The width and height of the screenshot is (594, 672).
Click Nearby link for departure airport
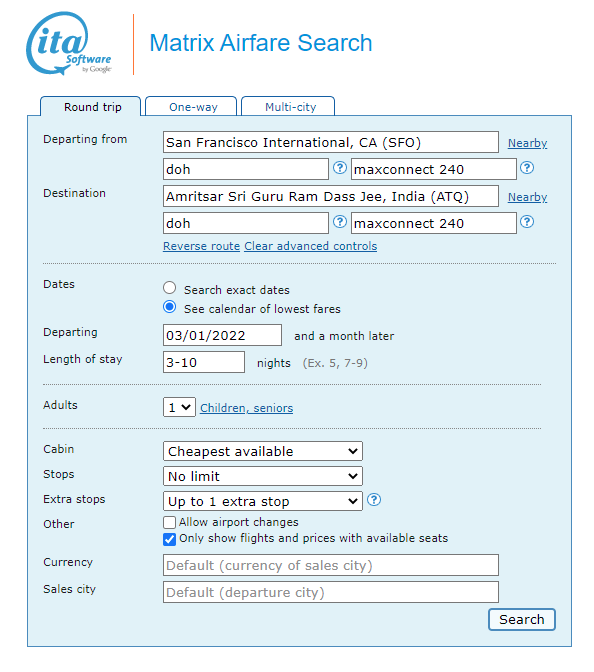(x=527, y=143)
